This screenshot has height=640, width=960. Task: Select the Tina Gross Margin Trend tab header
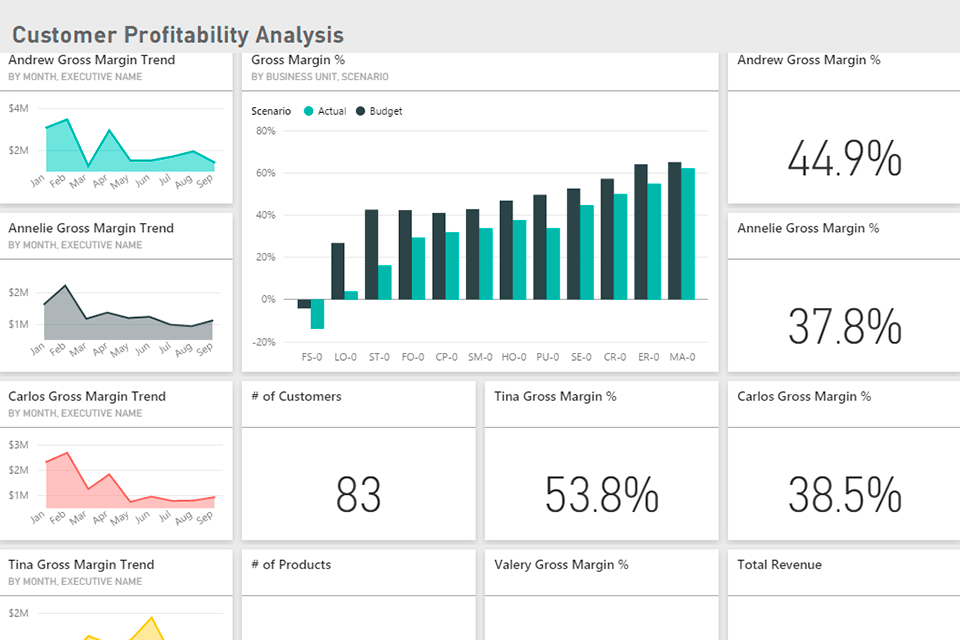[x=81, y=564]
